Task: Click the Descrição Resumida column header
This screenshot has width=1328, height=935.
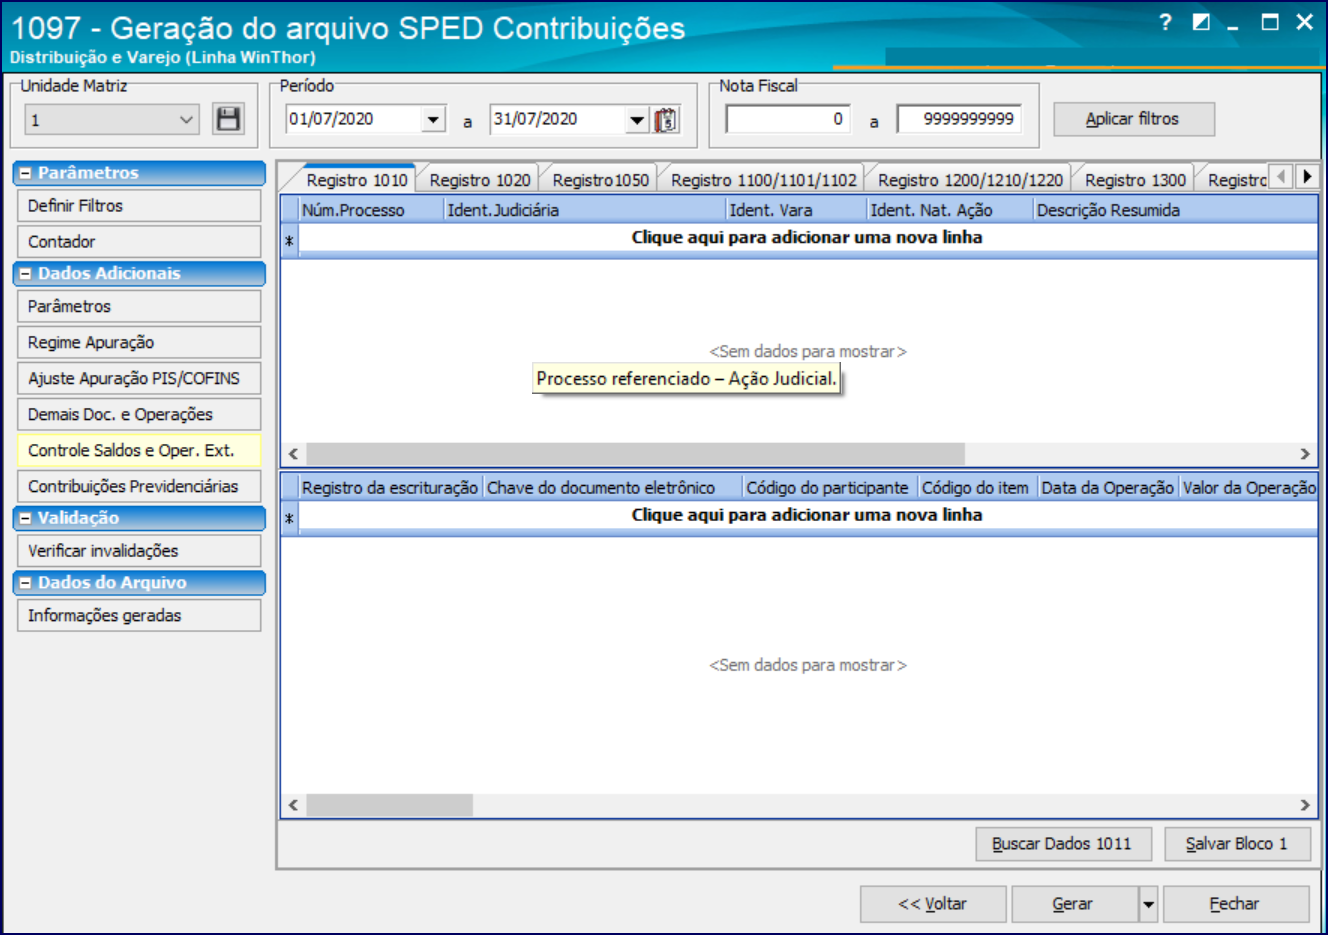Action: [x=1175, y=210]
